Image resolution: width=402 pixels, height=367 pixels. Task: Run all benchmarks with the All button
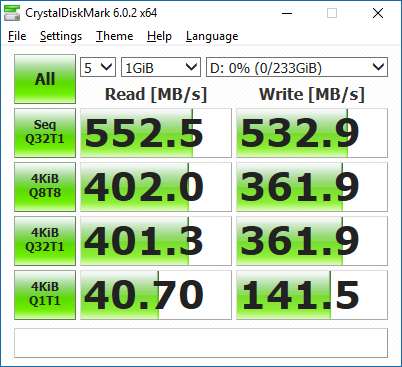coord(45,79)
